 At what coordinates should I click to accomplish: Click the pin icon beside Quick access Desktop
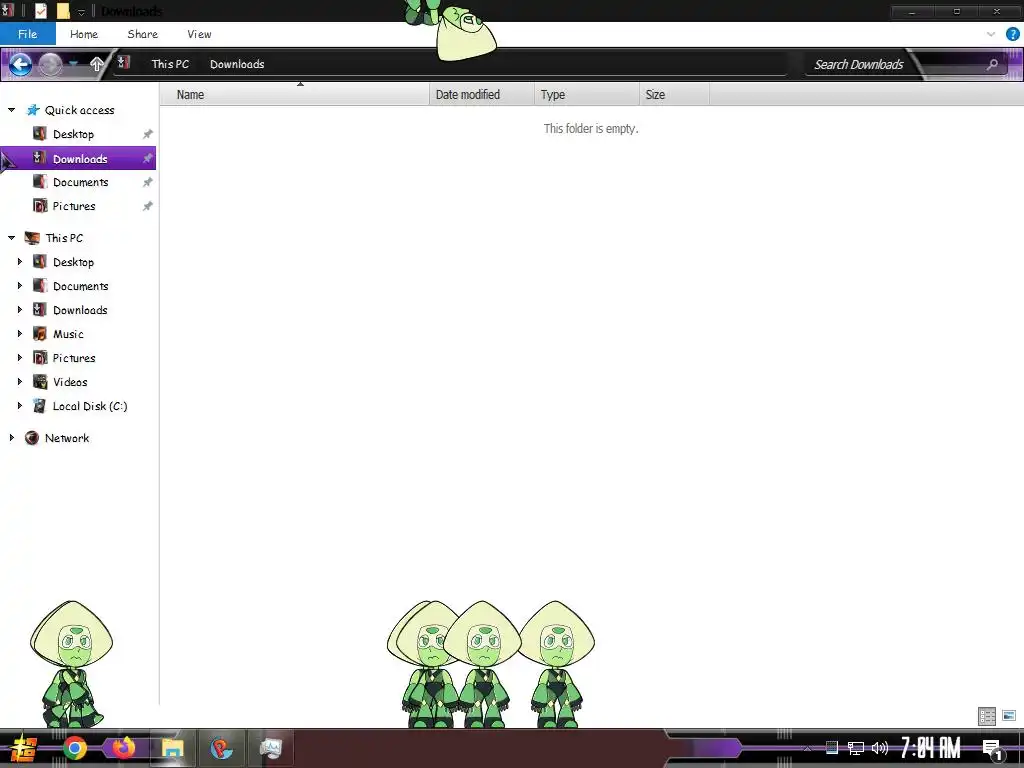(148, 134)
